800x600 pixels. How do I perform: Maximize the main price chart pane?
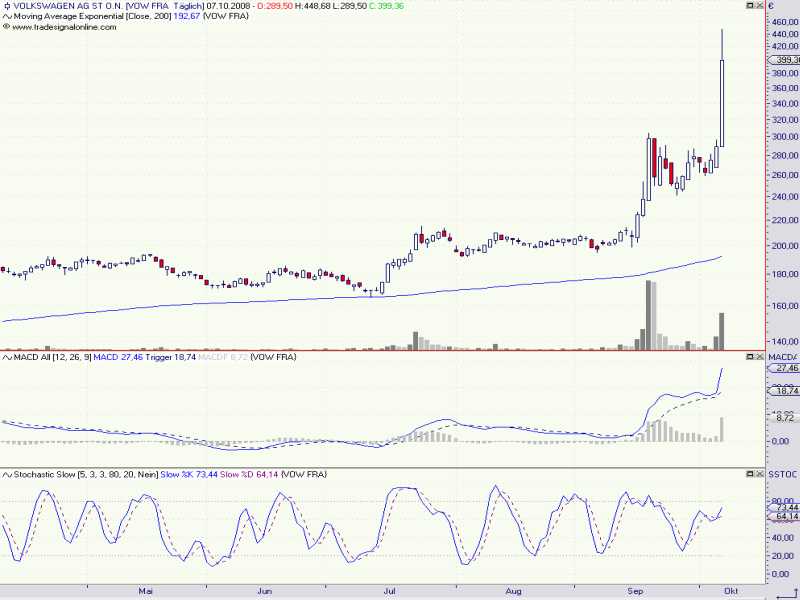click(x=751, y=5)
